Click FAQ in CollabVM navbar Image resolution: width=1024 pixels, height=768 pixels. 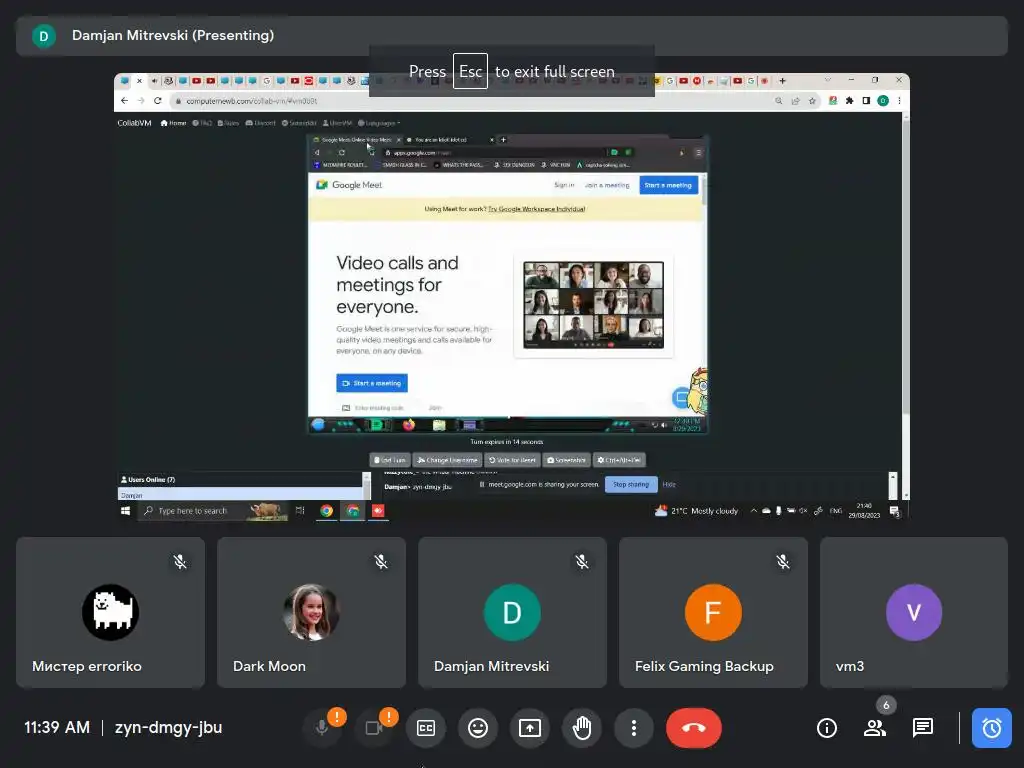point(202,123)
